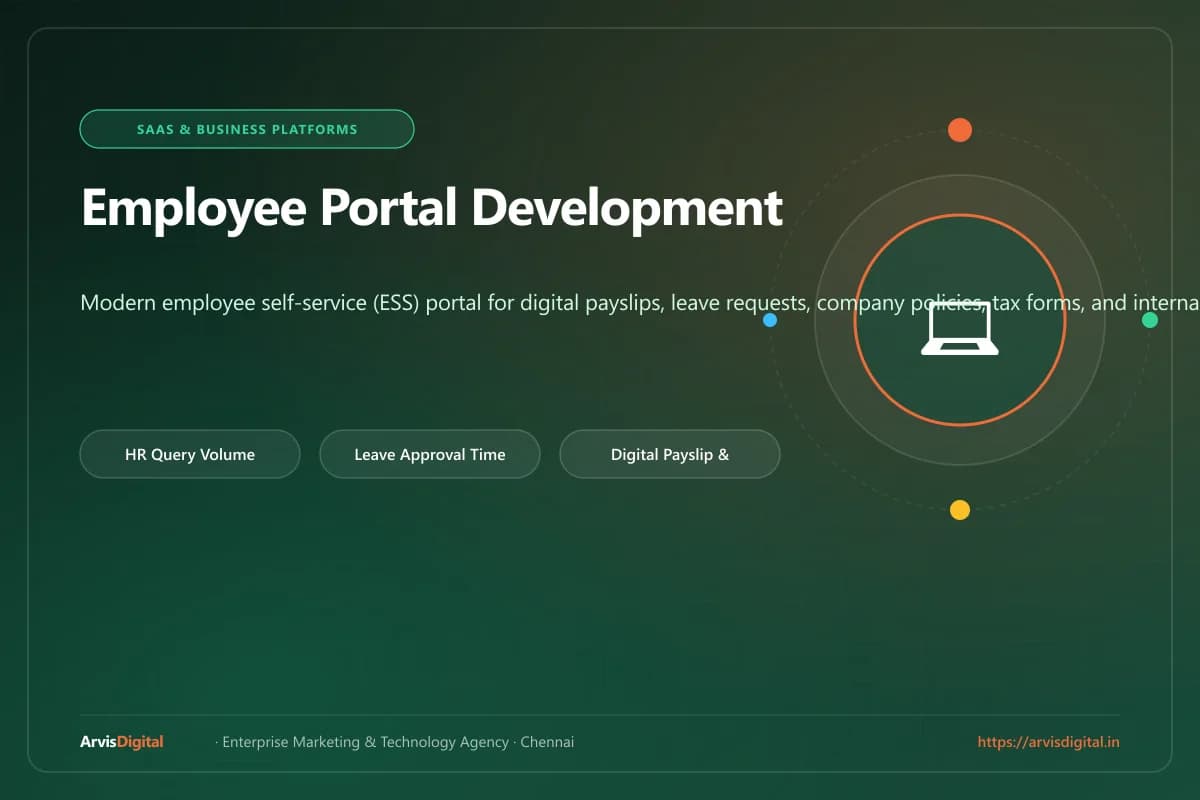Click the laptop icon in the circle
This screenshot has width=1200, height=800.
click(x=960, y=328)
